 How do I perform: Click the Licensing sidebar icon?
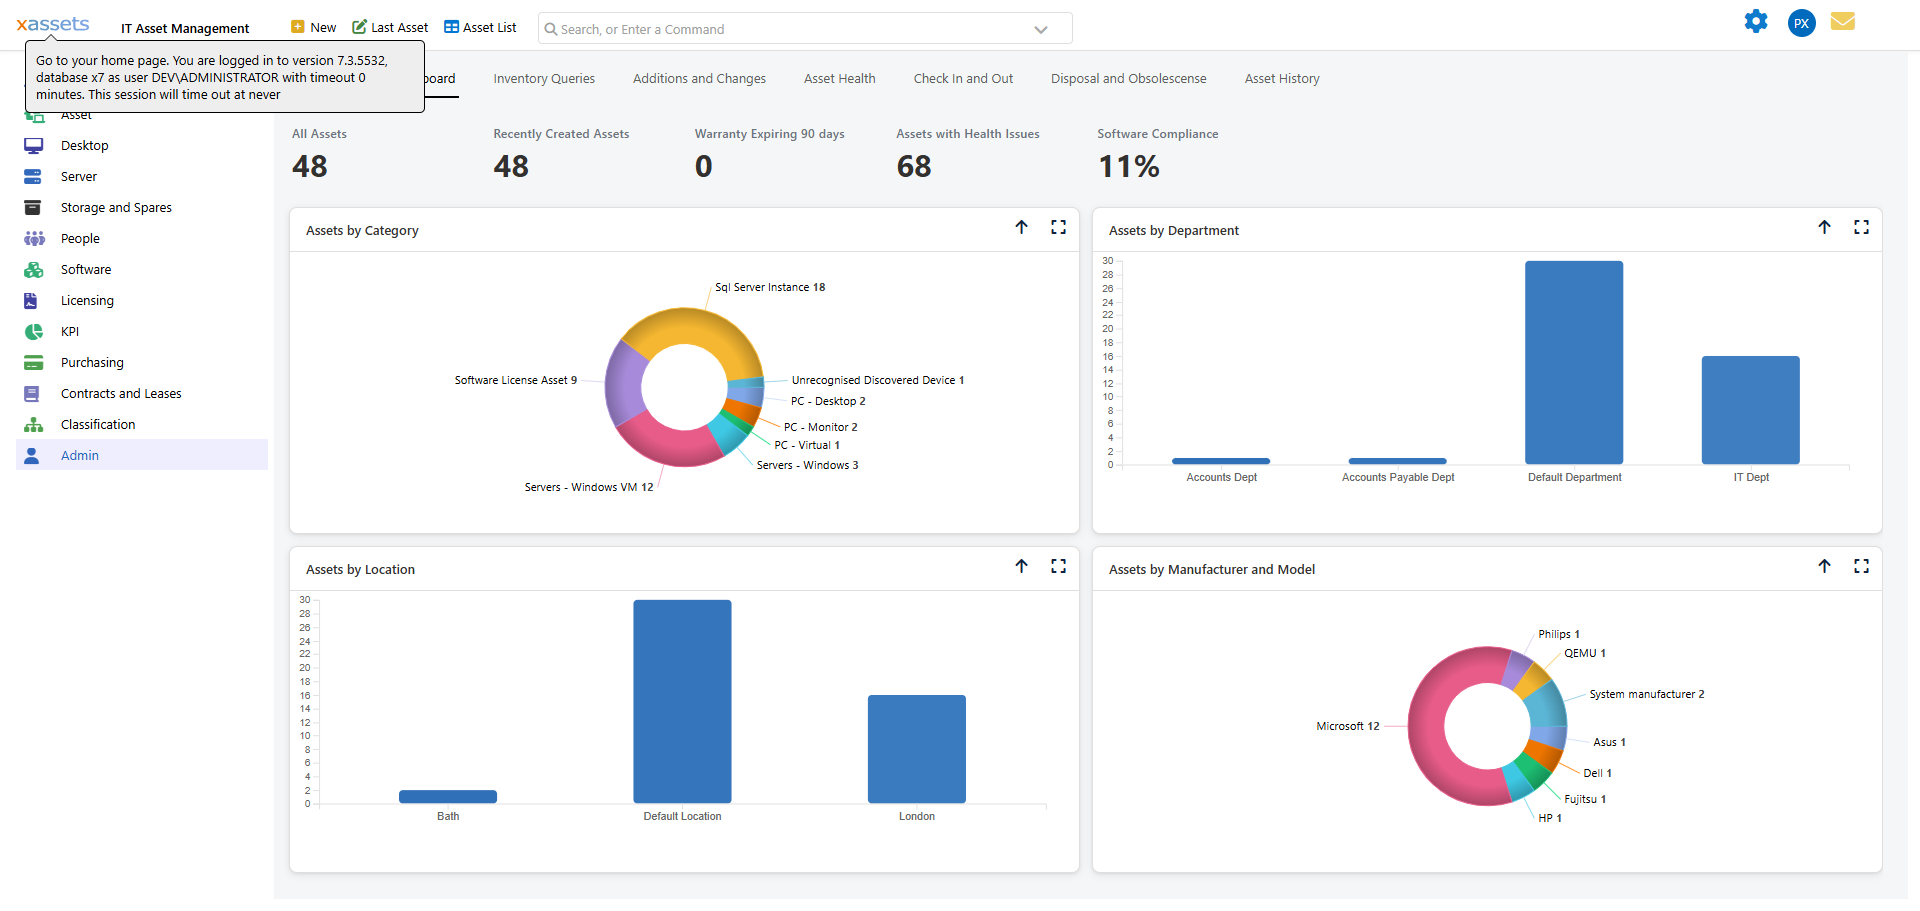[x=31, y=301]
